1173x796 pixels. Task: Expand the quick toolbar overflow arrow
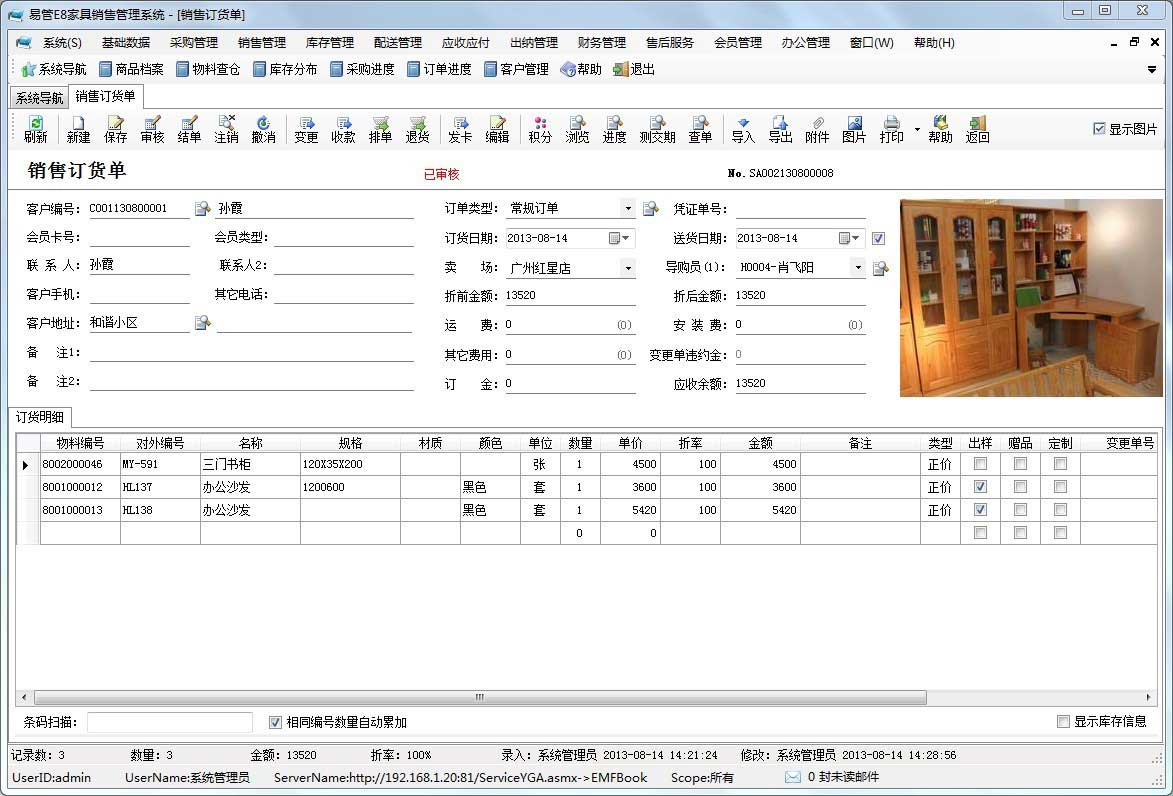[1152, 70]
